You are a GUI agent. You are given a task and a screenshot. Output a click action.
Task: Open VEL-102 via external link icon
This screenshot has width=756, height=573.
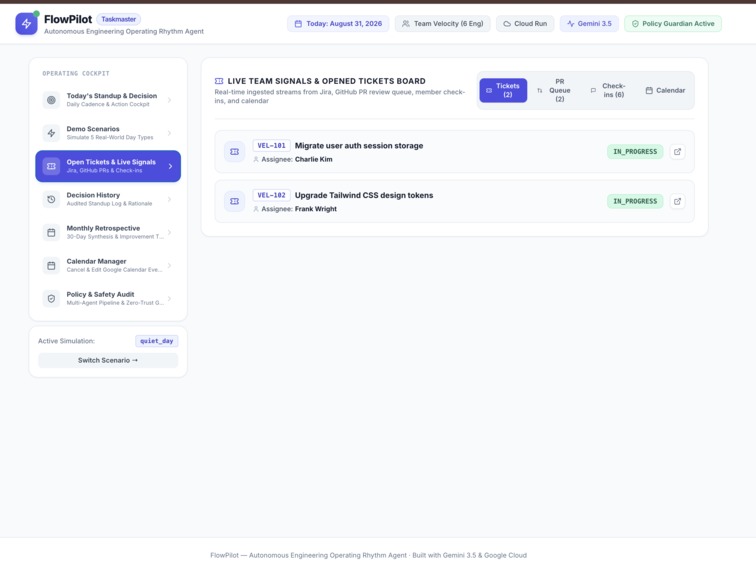coord(677,201)
